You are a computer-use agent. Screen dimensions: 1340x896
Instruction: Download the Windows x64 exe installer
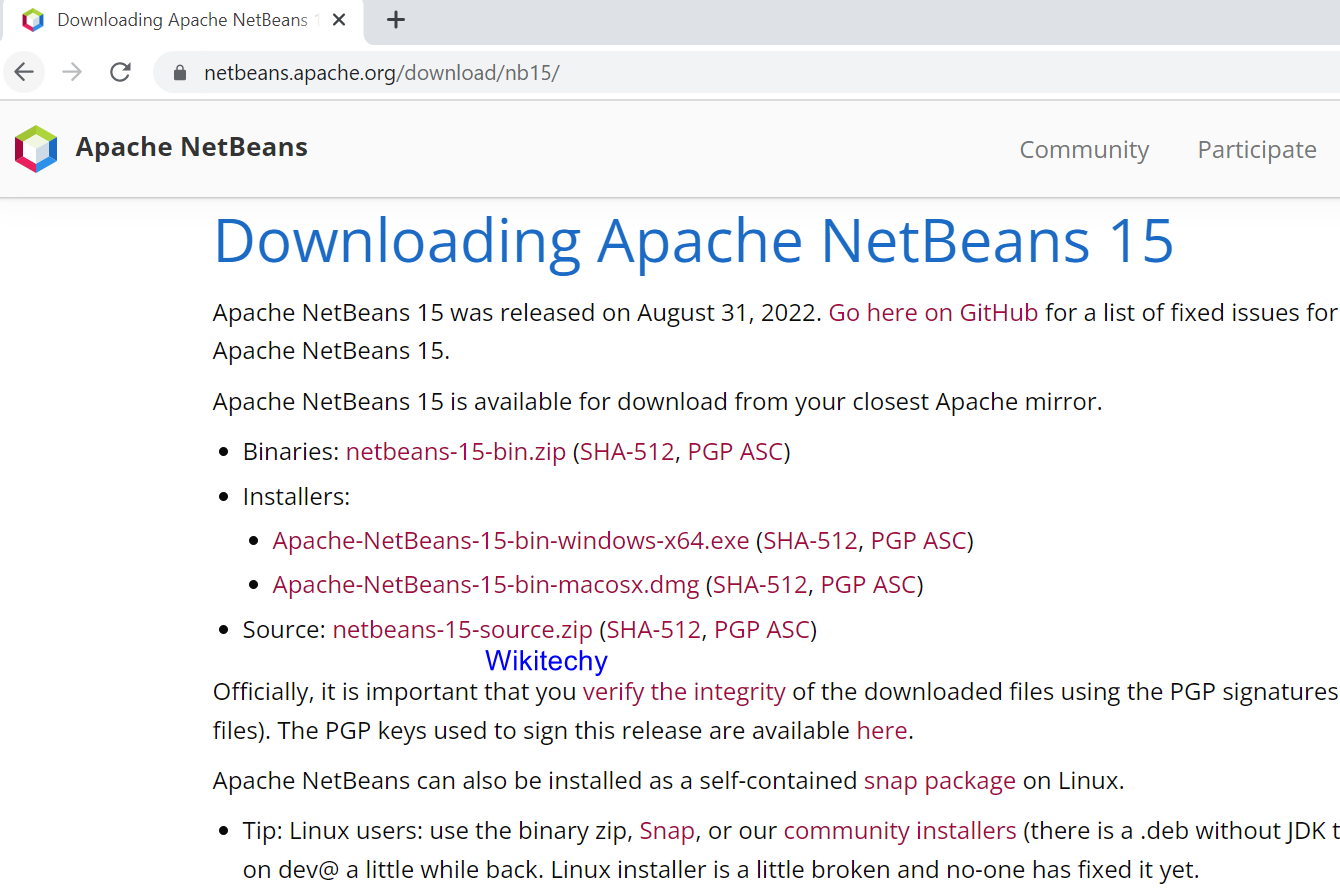[510, 541]
